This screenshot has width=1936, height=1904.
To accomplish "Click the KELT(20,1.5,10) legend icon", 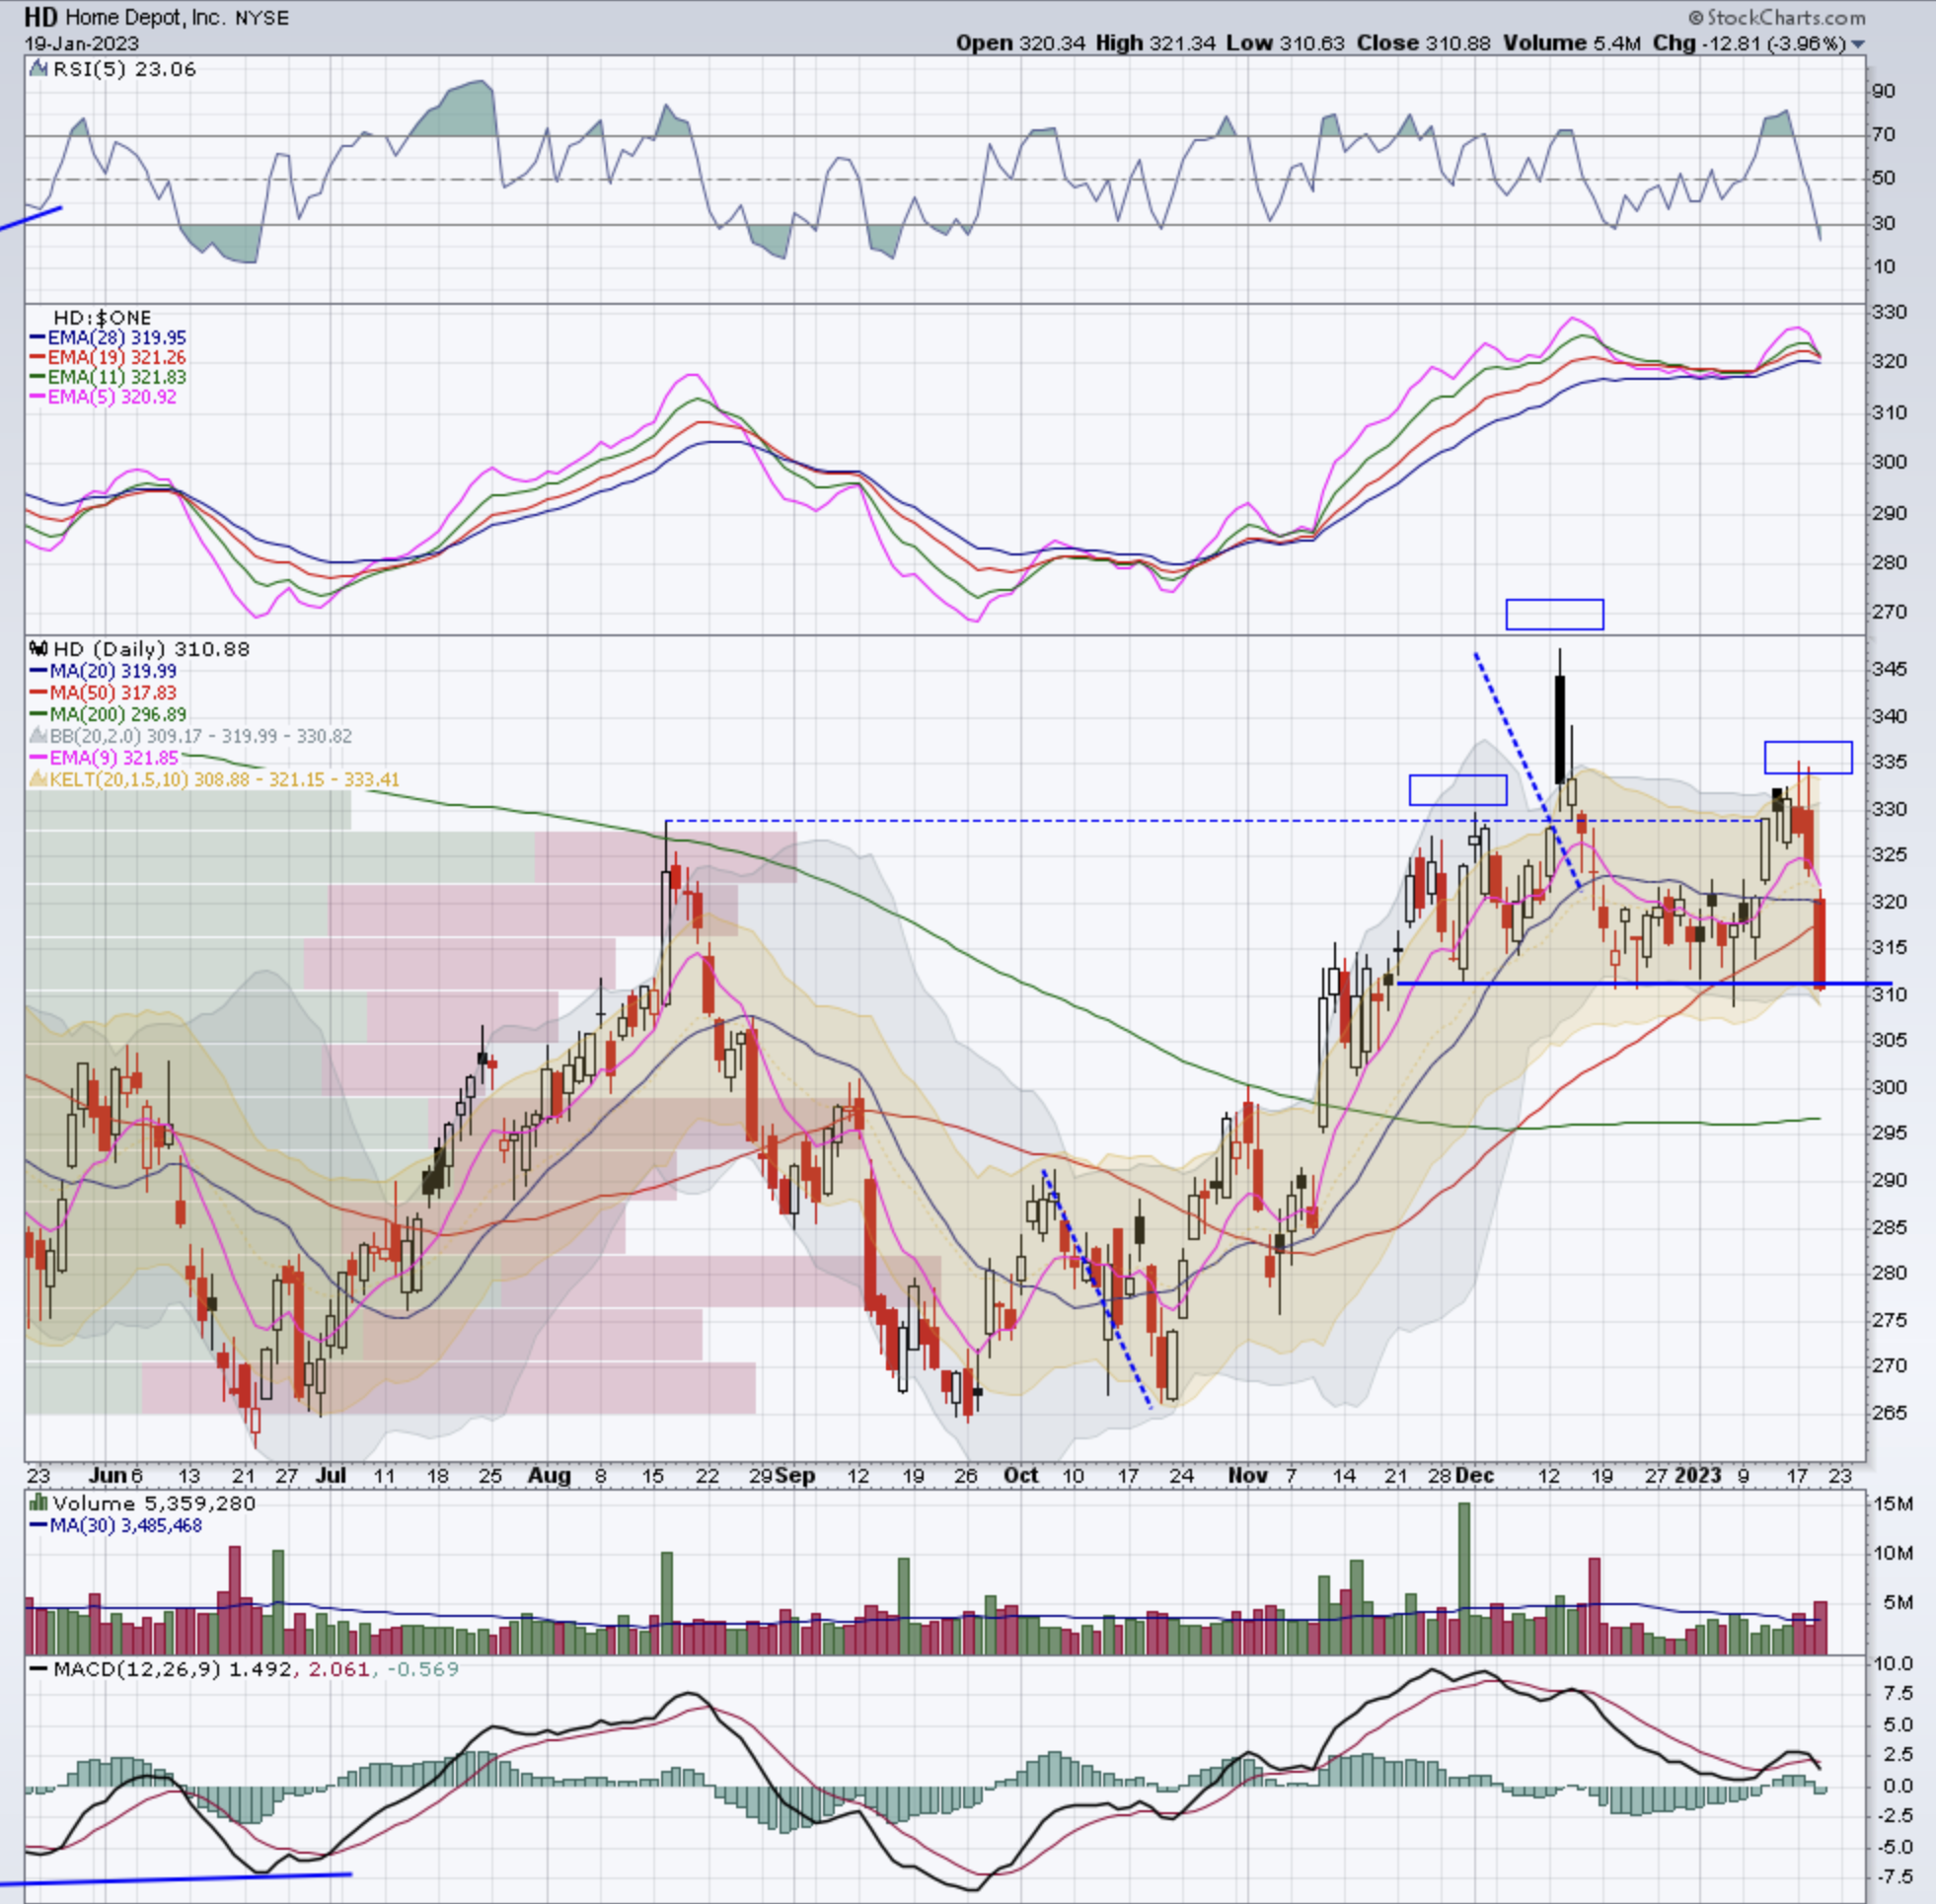I will (x=39, y=779).
